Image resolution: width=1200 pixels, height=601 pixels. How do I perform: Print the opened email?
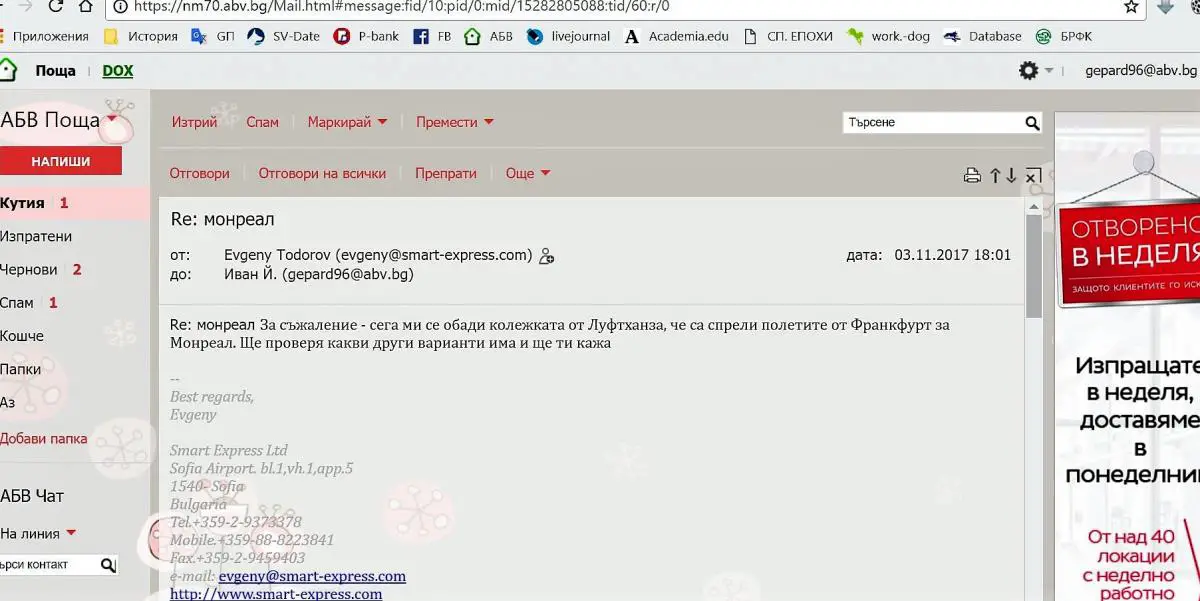click(972, 176)
